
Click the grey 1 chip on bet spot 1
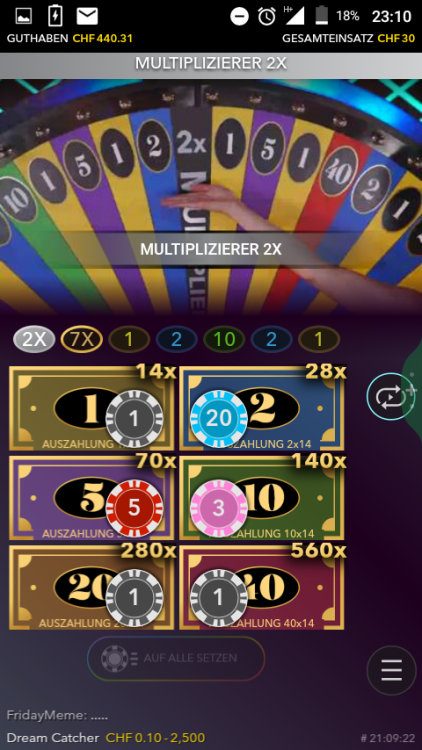[x=134, y=419]
